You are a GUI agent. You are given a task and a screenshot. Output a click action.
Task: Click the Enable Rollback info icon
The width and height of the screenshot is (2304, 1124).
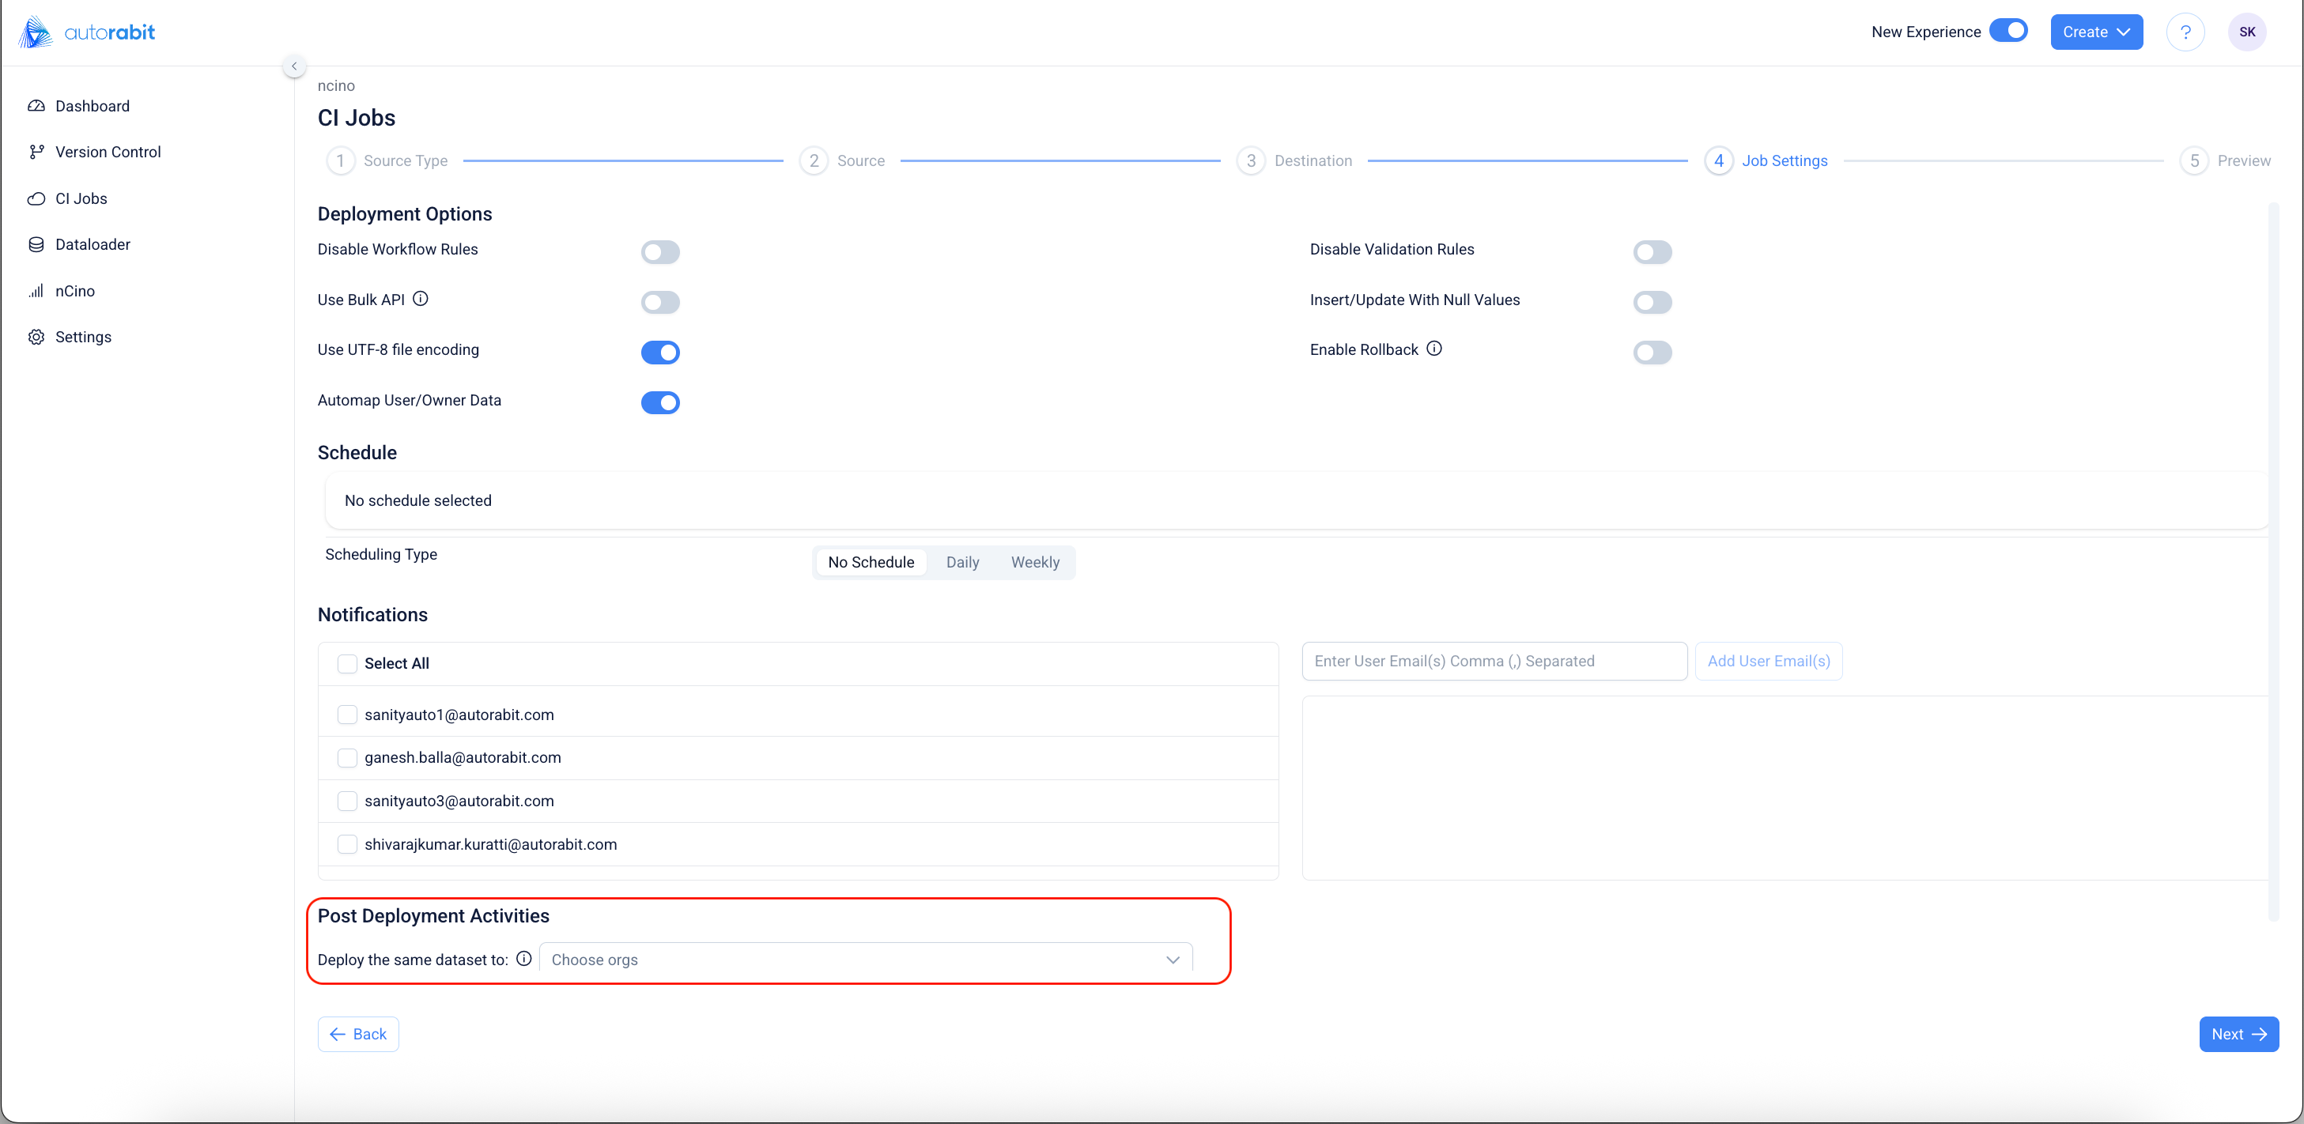point(1434,349)
